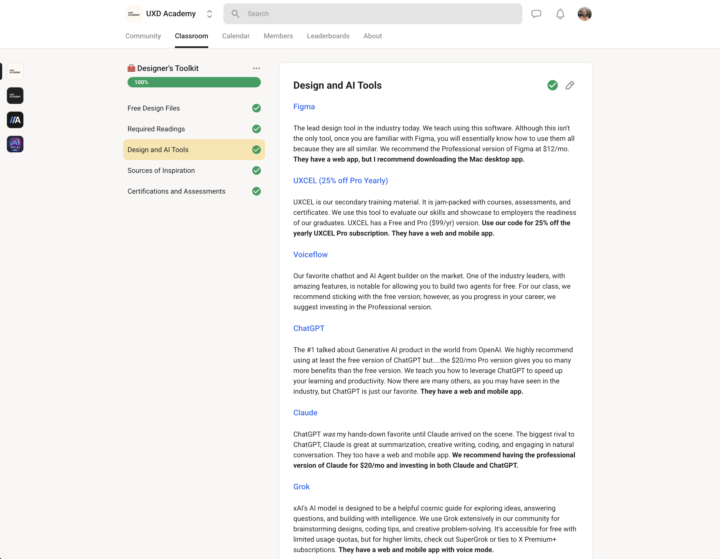The width and height of the screenshot is (720, 559).
Task: Toggle Design and AI Tools completion check in list
Action: coord(257,150)
